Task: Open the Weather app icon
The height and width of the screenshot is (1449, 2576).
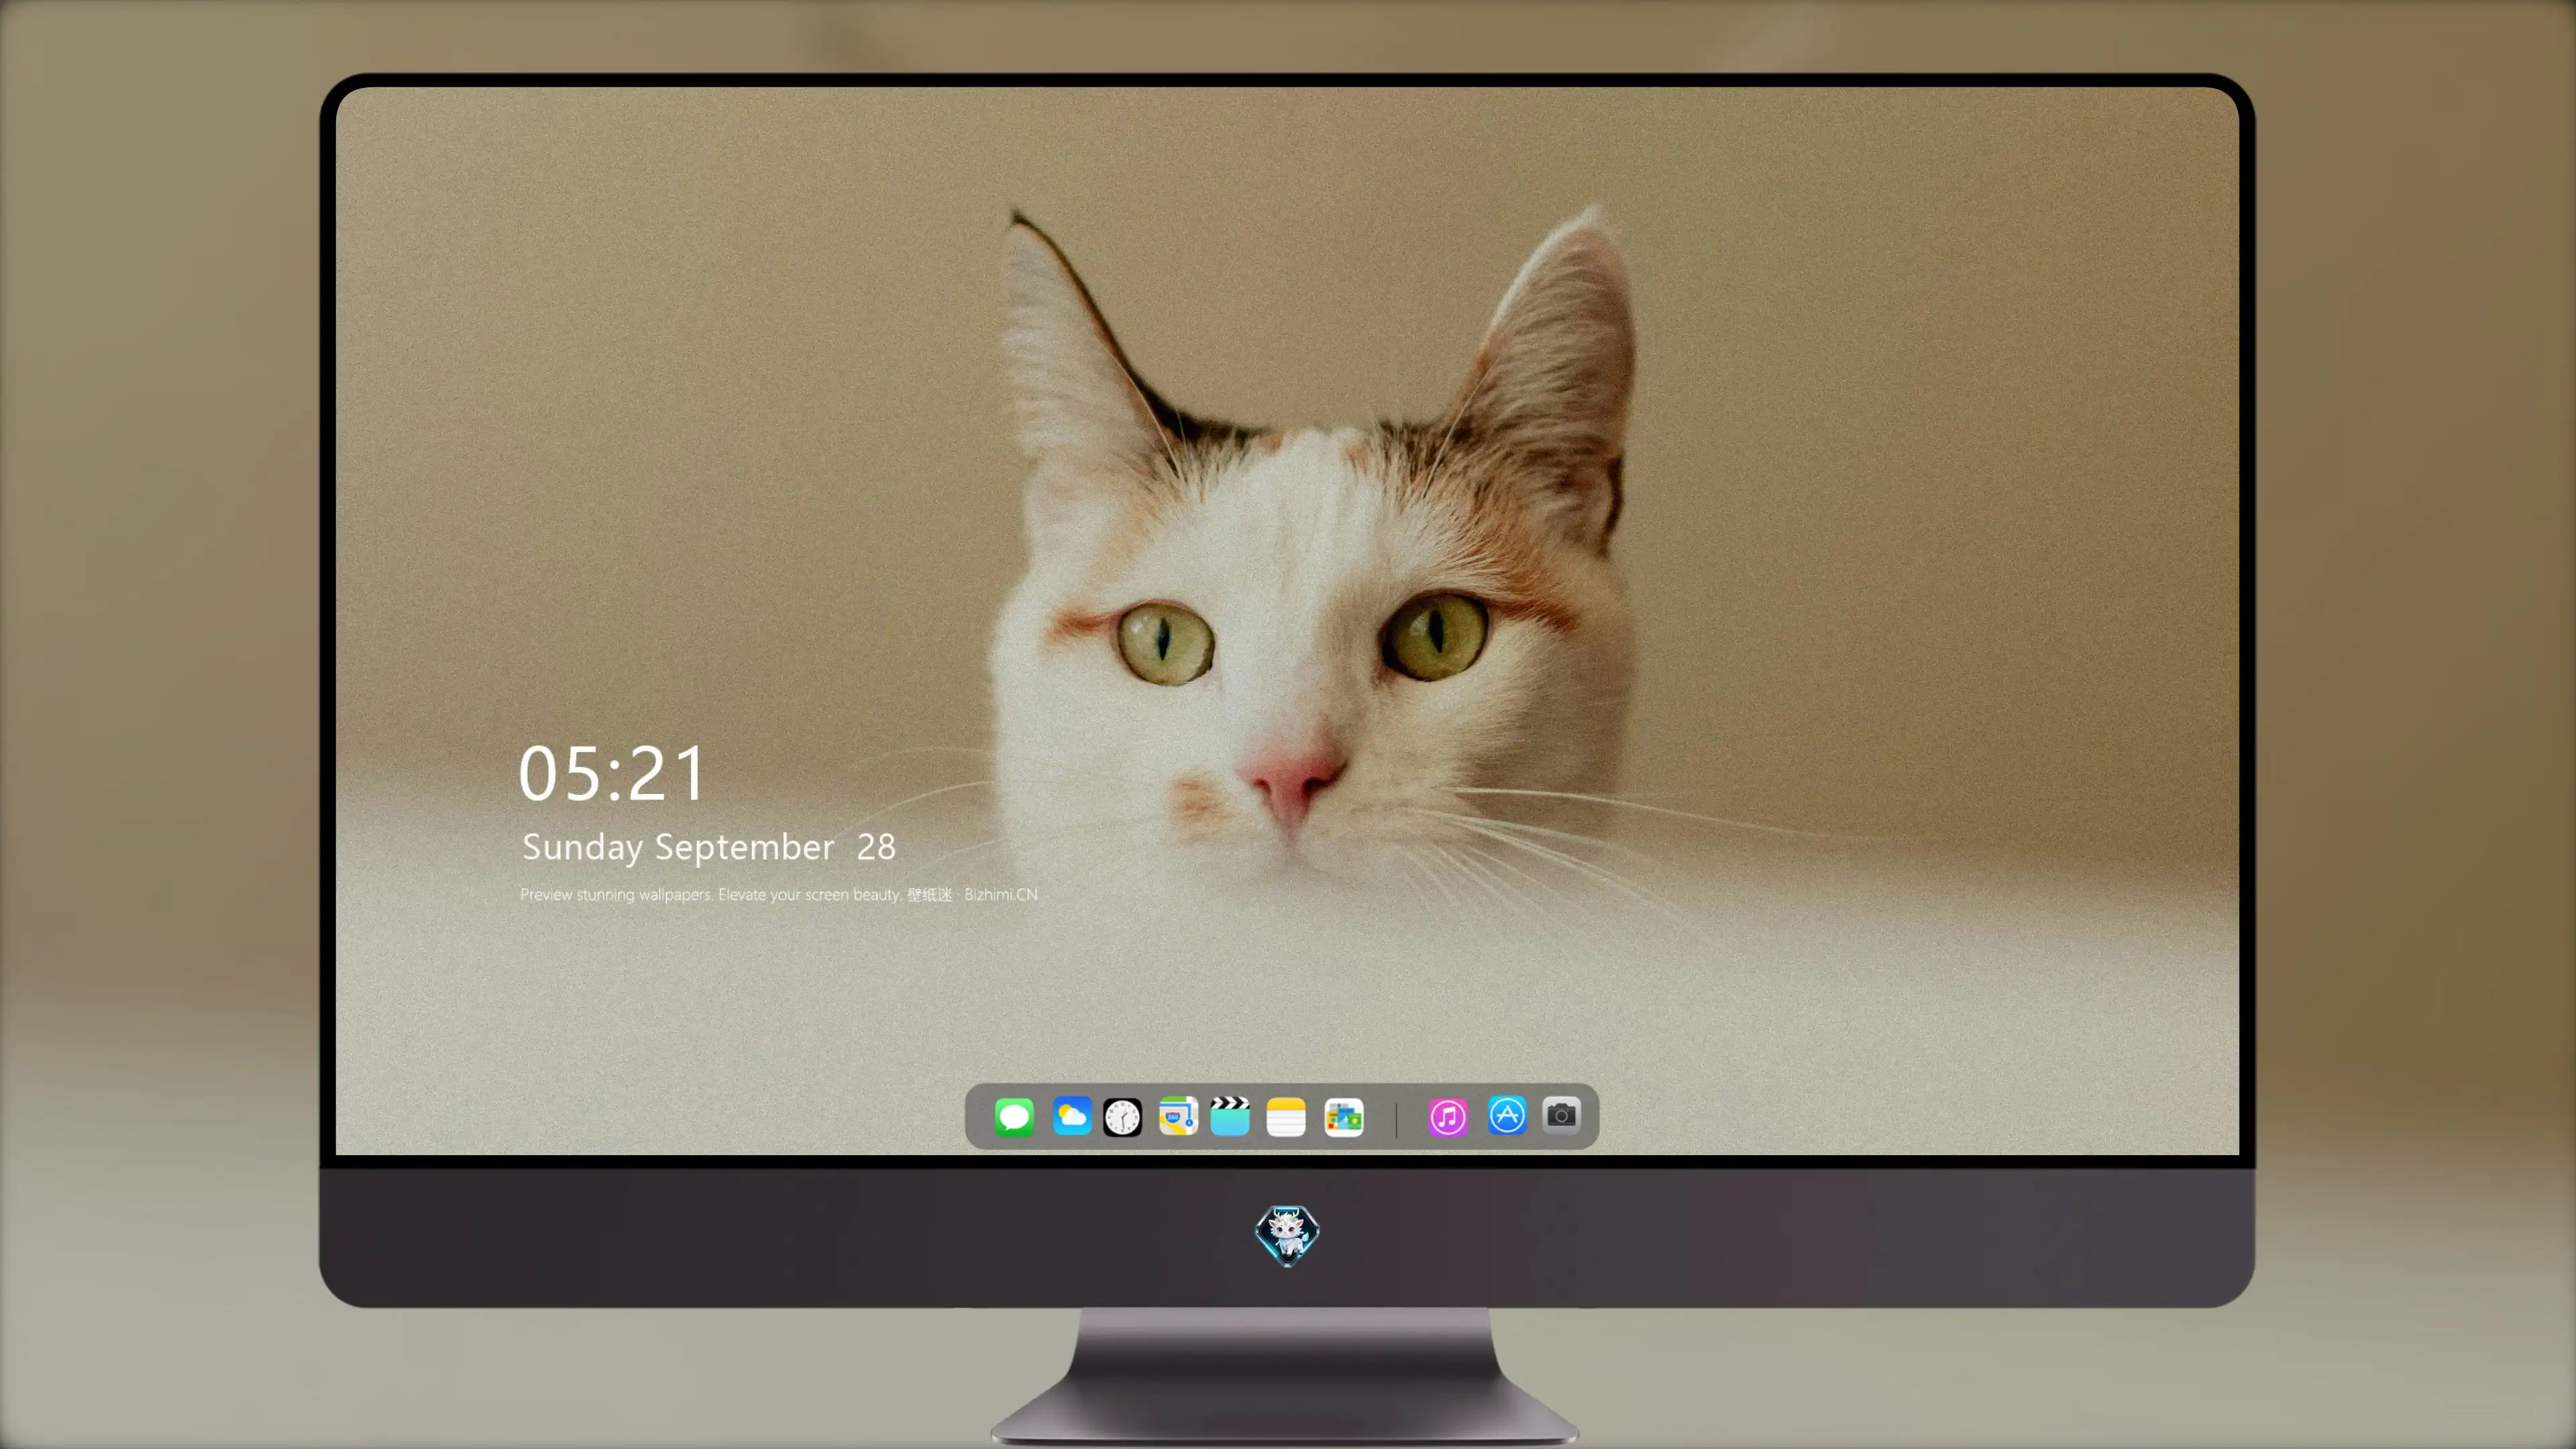Action: (1072, 1116)
